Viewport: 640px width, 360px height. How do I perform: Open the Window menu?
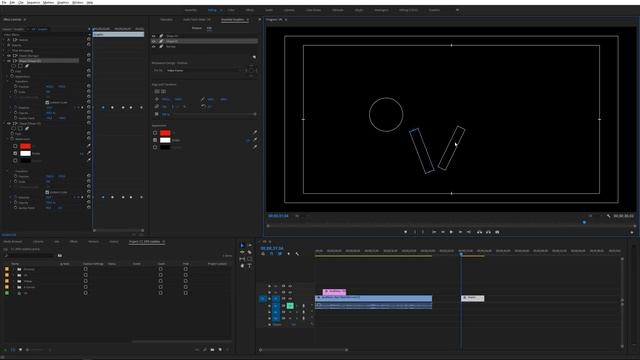coord(78,2)
